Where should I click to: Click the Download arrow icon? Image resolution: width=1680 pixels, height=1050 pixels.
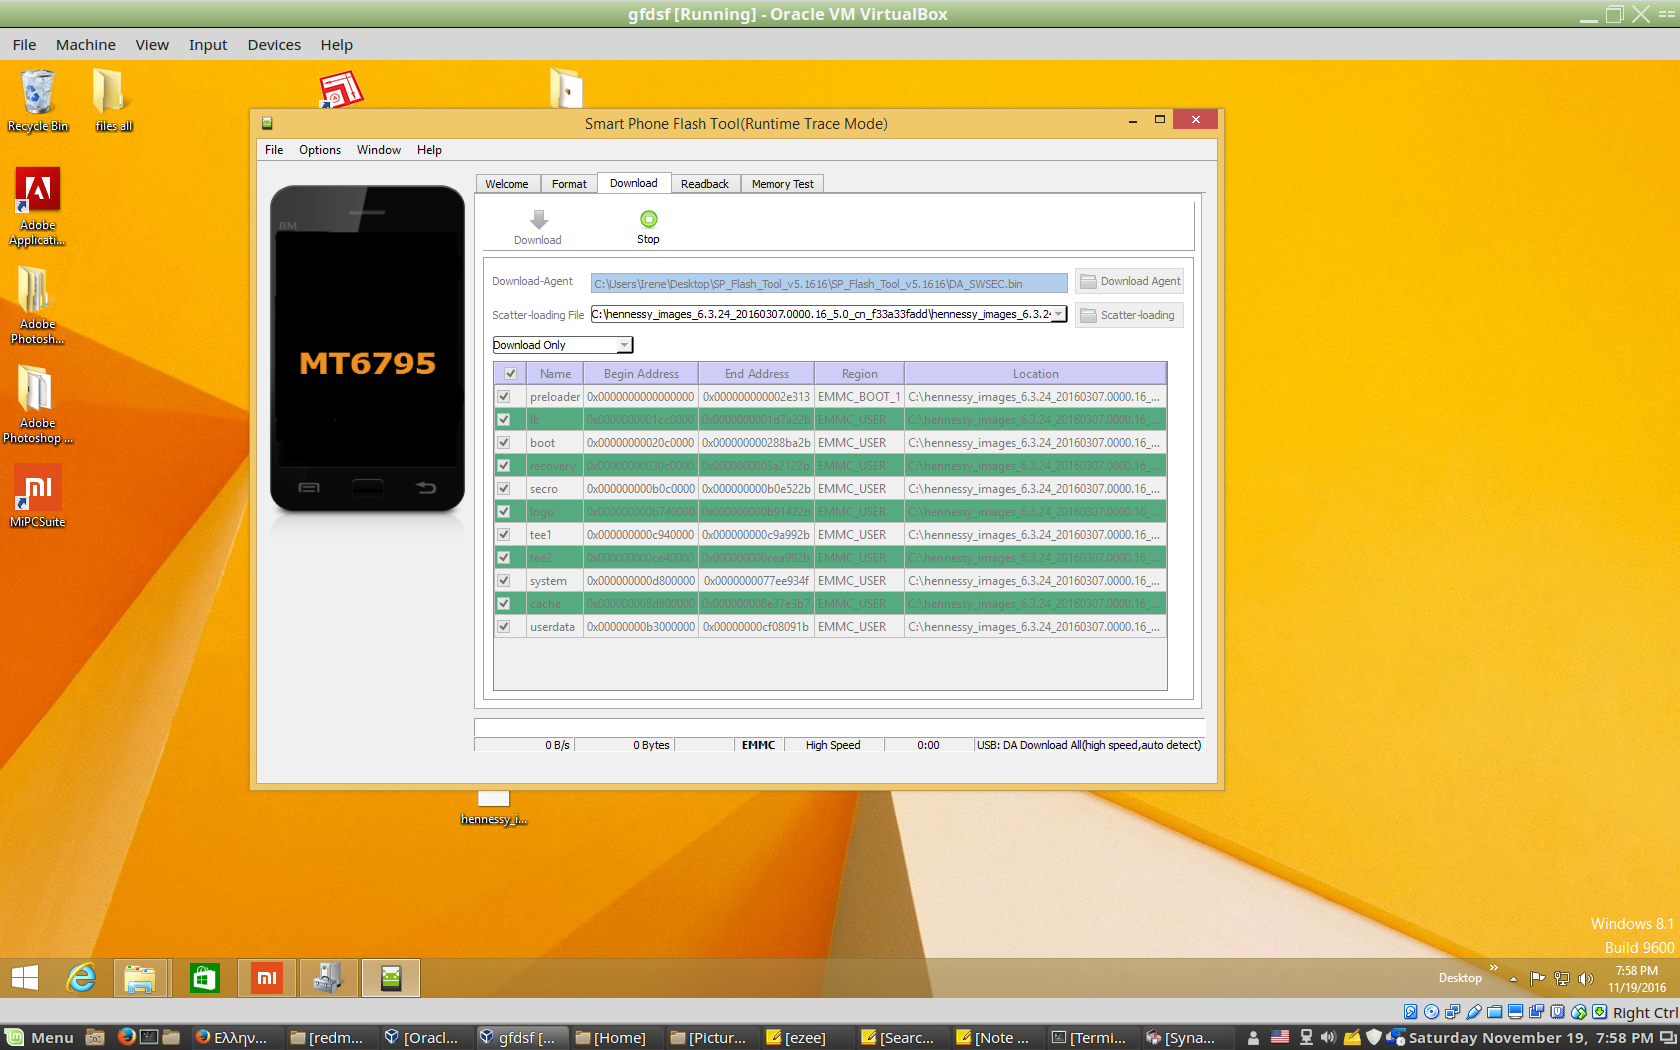tap(538, 221)
